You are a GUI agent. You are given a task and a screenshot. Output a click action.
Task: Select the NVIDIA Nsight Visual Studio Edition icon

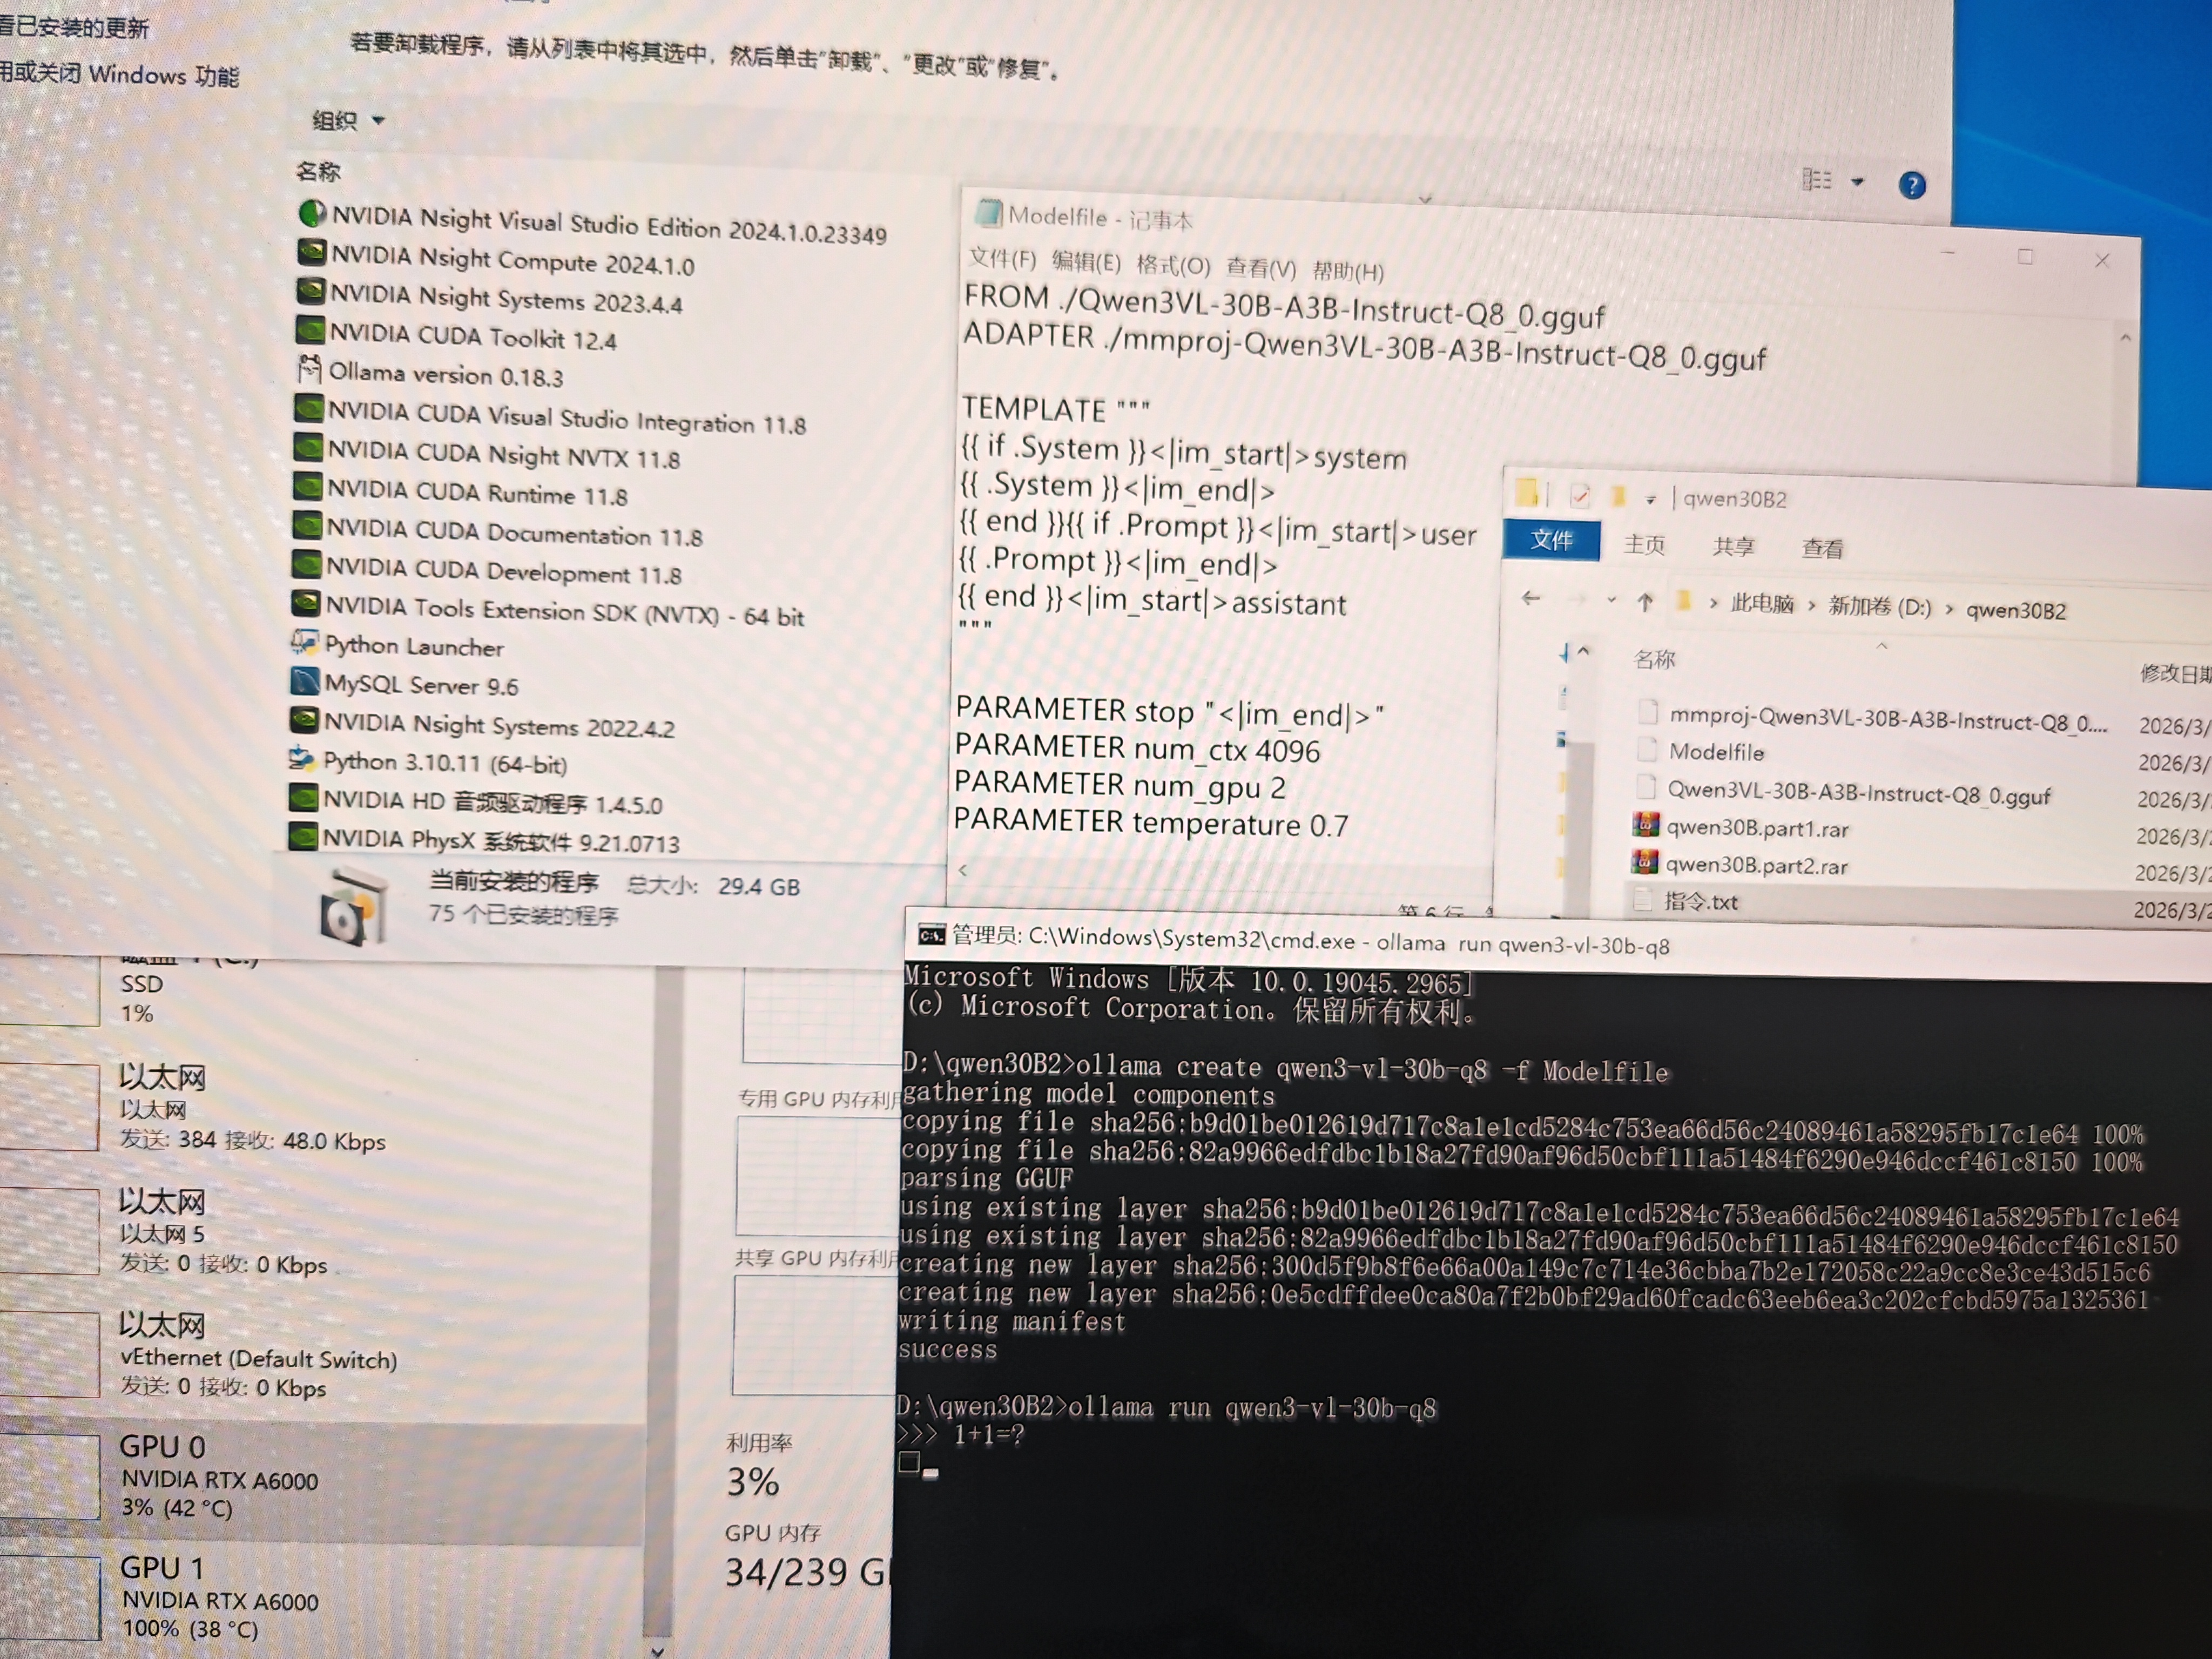313,213
